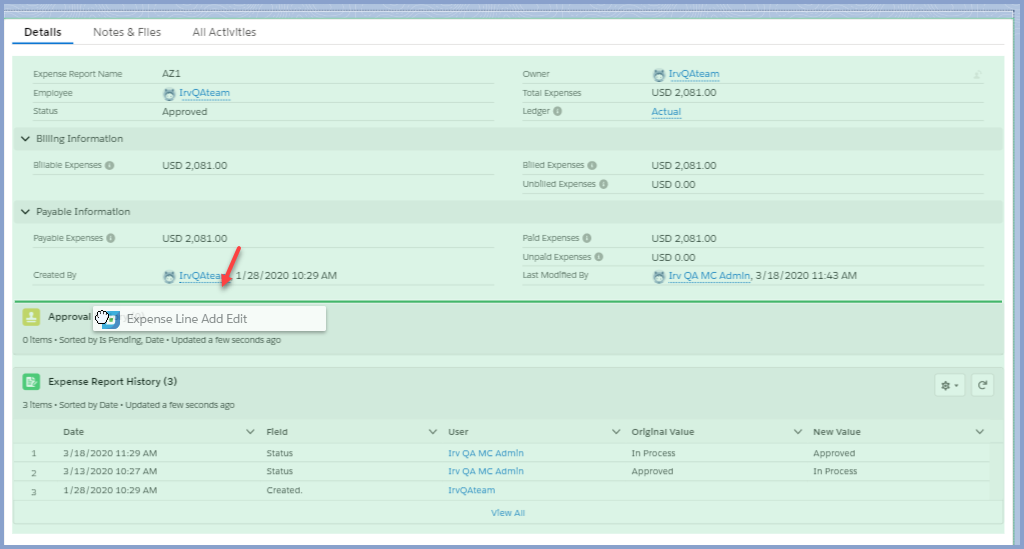Open the User column dropdown
This screenshot has height=549, width=1024.
[615, 431]
